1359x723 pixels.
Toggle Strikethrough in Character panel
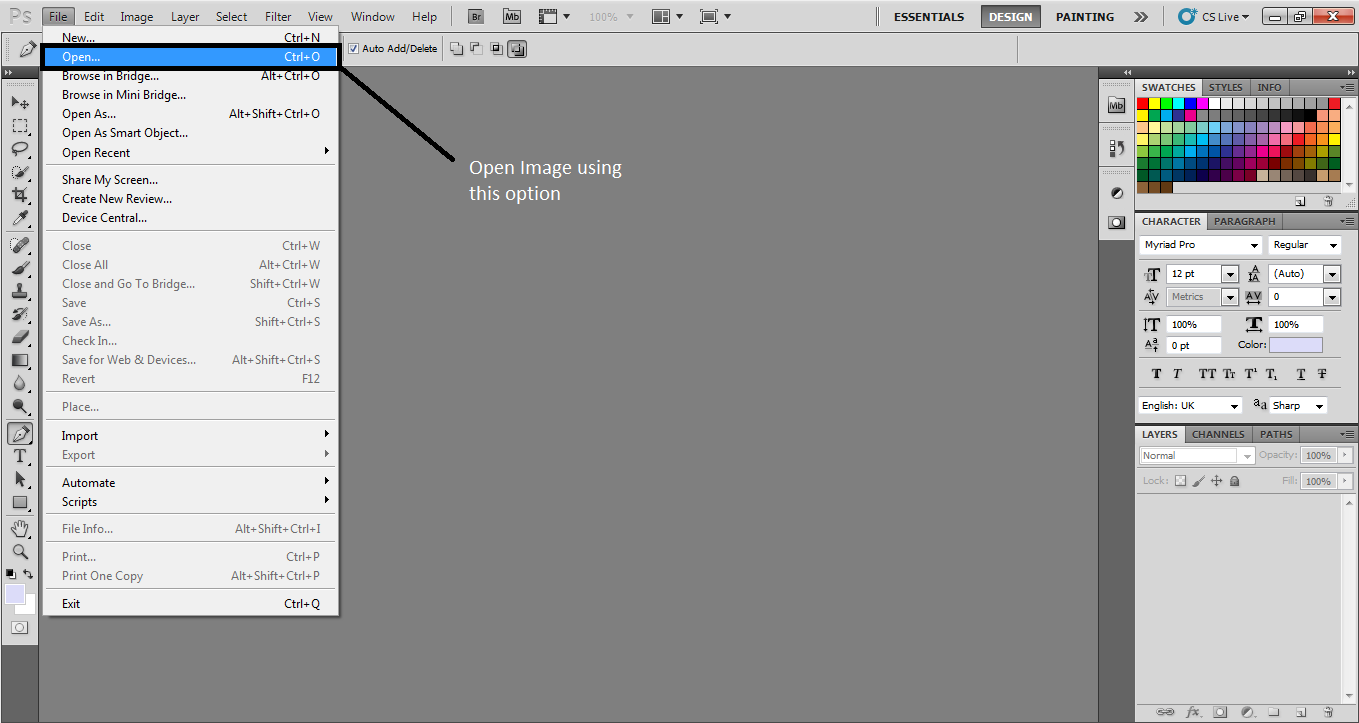1322,374
